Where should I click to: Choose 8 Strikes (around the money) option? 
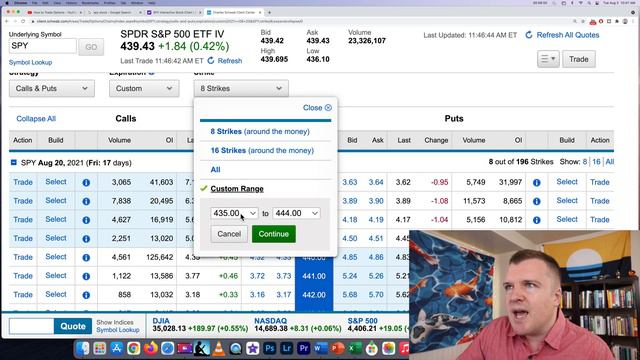(260, 131)
